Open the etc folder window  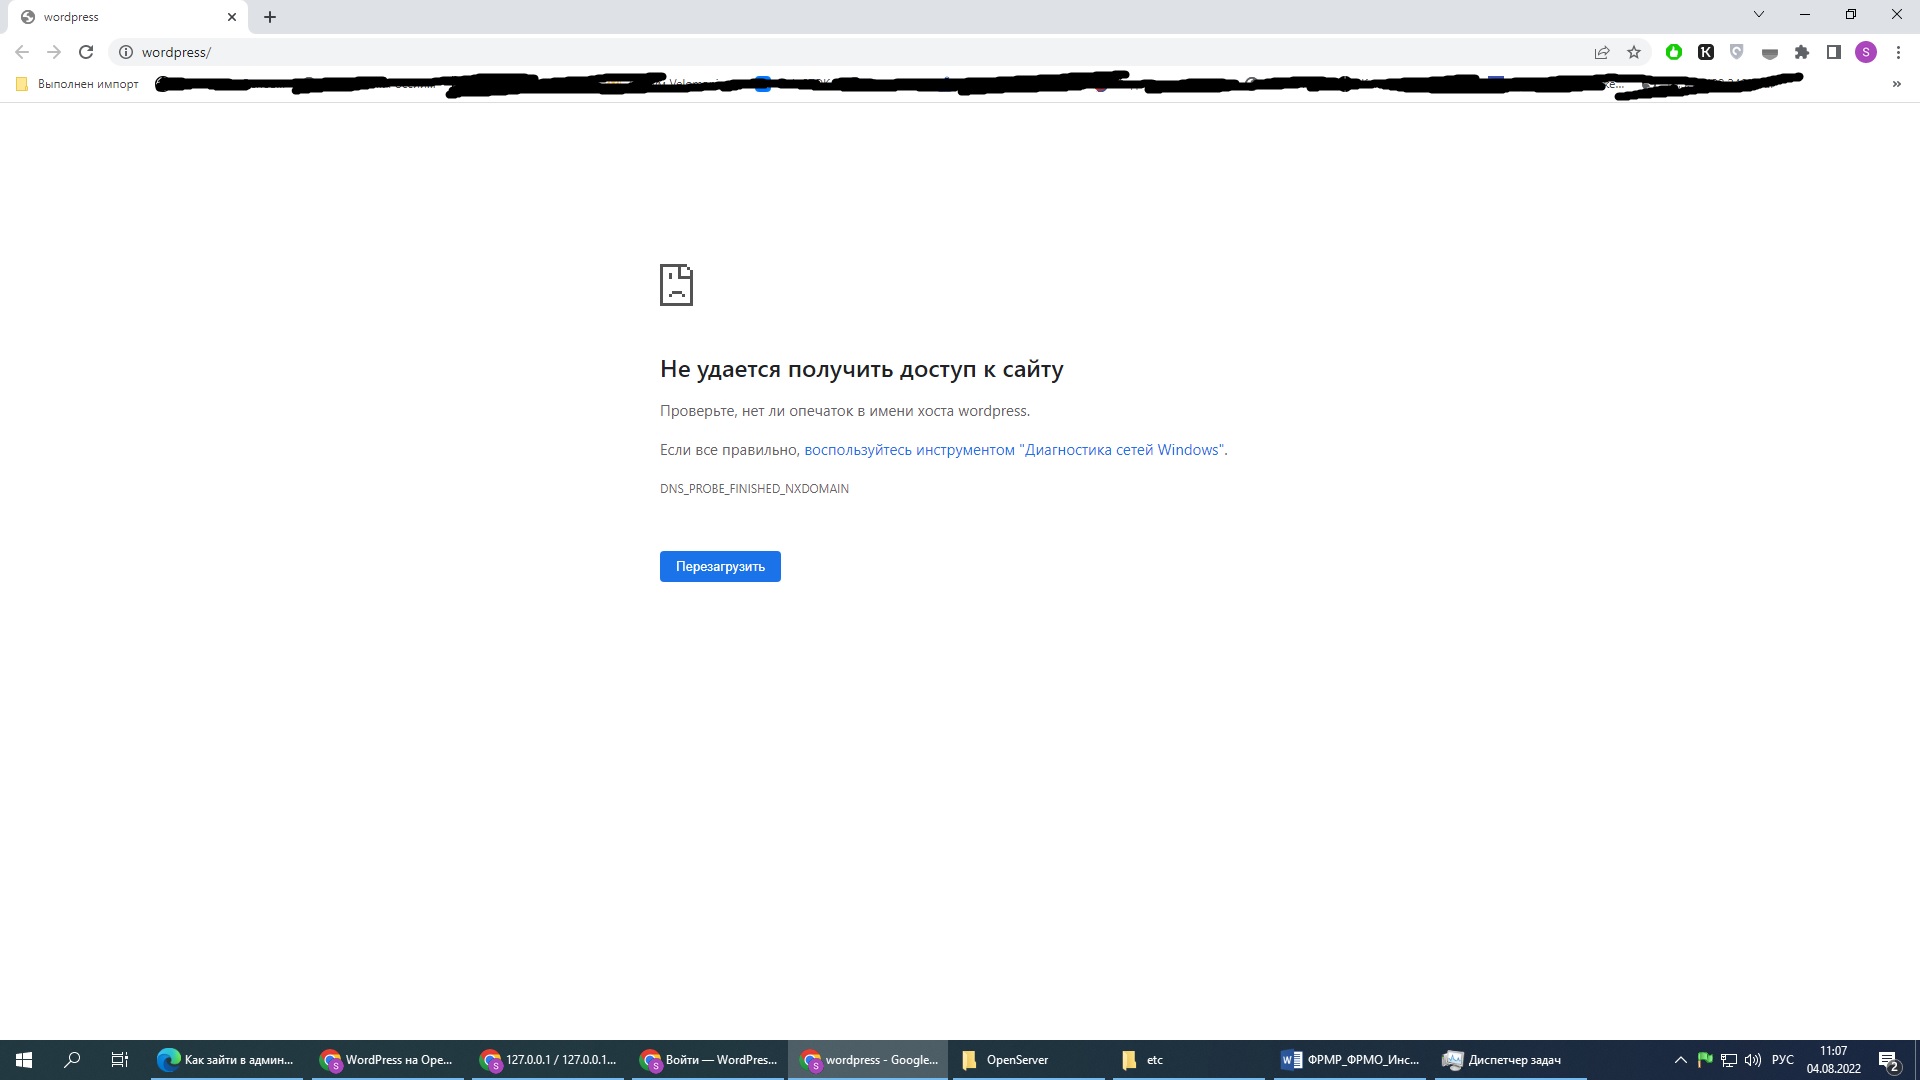(1187, 1060)
